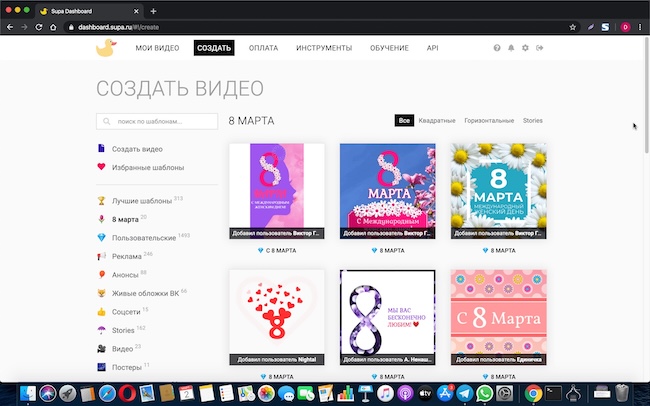Viewport: 650px width, 406px height.
Task: Click the logout icon in header
Action: coord(539,48)
